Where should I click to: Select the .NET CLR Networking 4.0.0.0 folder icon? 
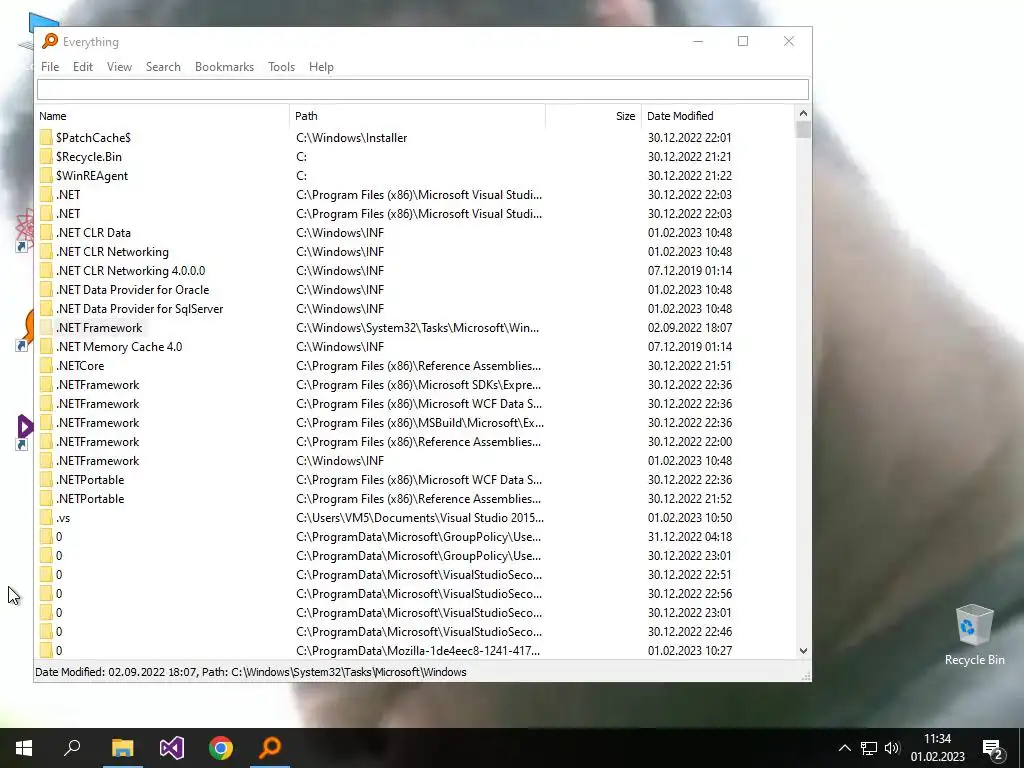(x=46, y=270)
